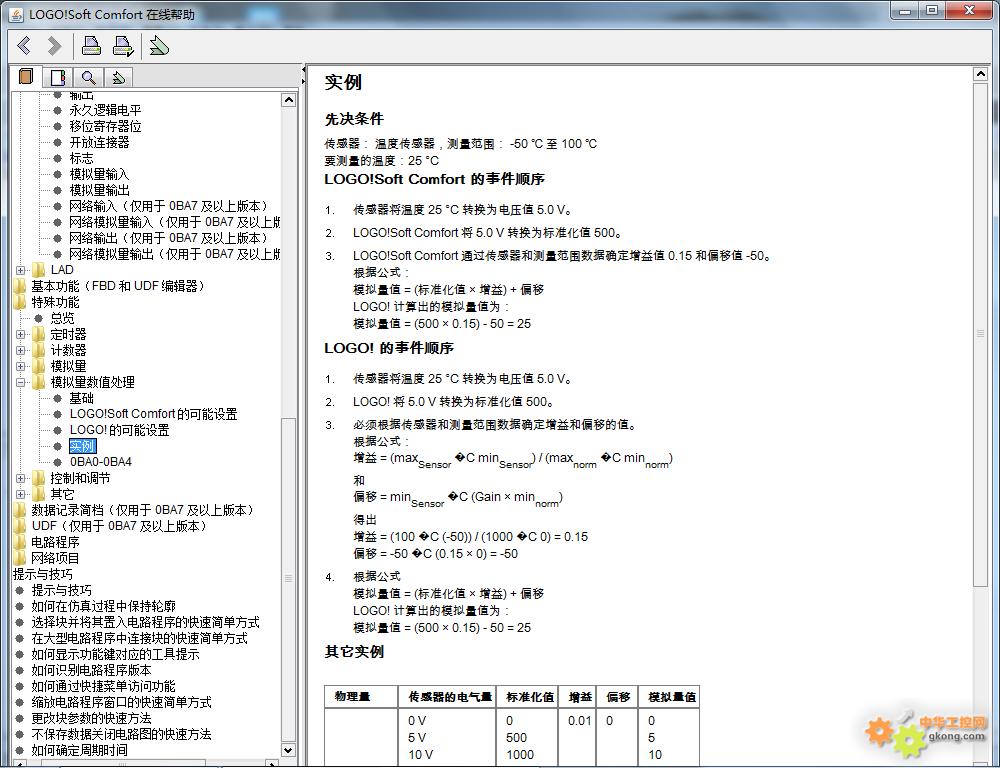Expand the 计数器 folder
This screenshot has height=768, width=1000.
[x=20, y=350]
